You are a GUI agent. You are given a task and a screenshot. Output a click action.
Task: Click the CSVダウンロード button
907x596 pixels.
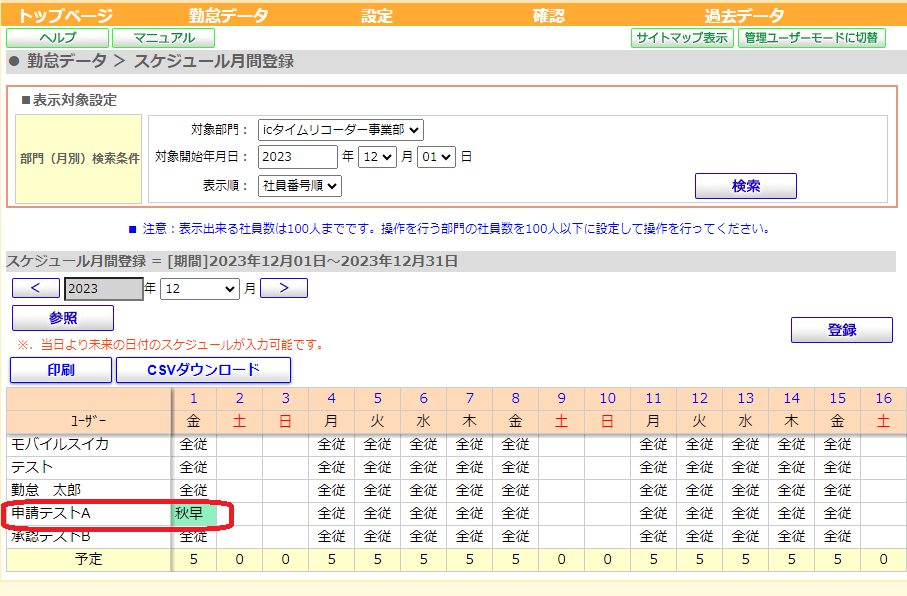tap(204, 370)
